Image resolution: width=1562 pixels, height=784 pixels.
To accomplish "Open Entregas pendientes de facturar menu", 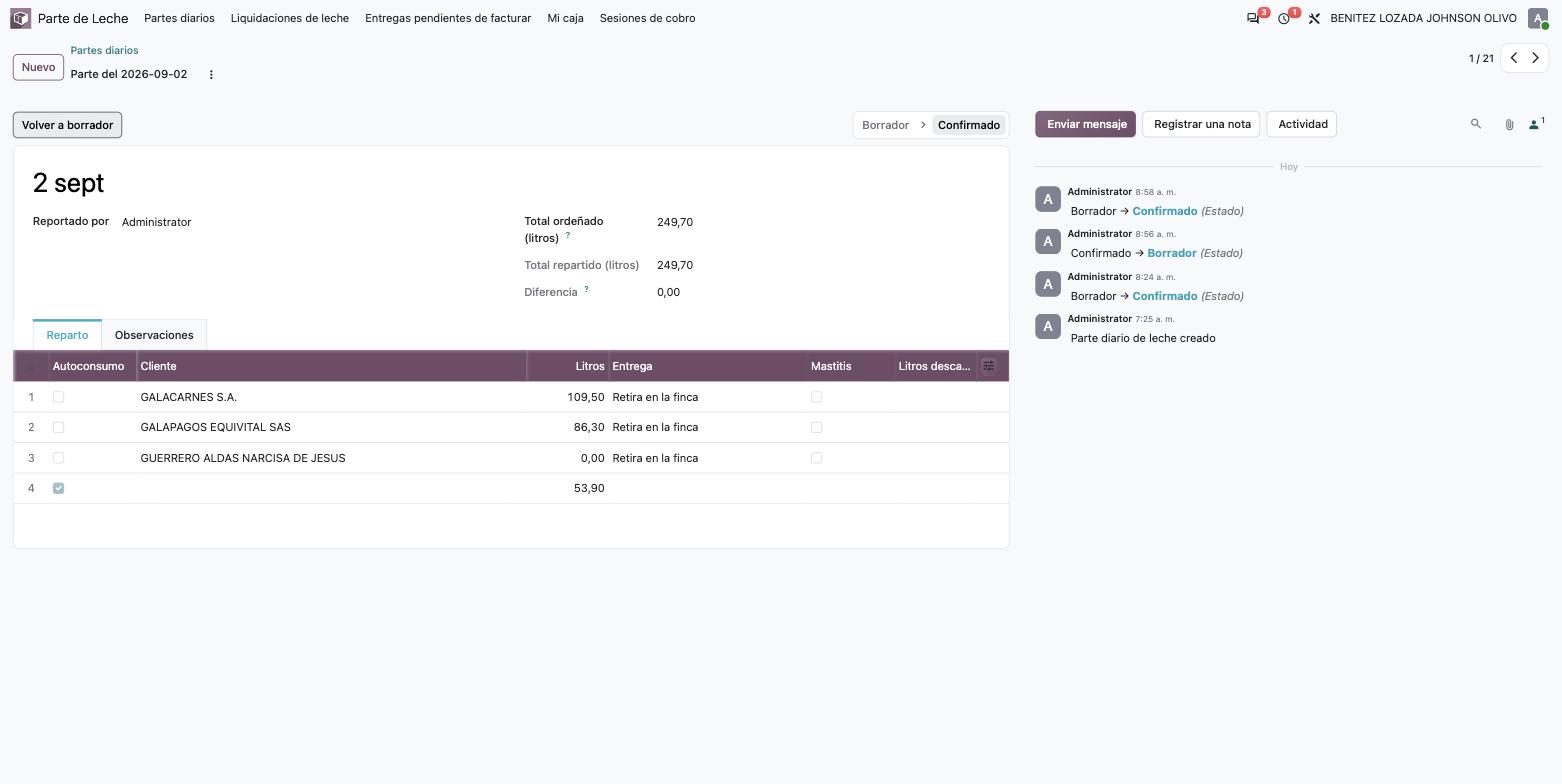I will pyautogui.click(x=448, y=18).
